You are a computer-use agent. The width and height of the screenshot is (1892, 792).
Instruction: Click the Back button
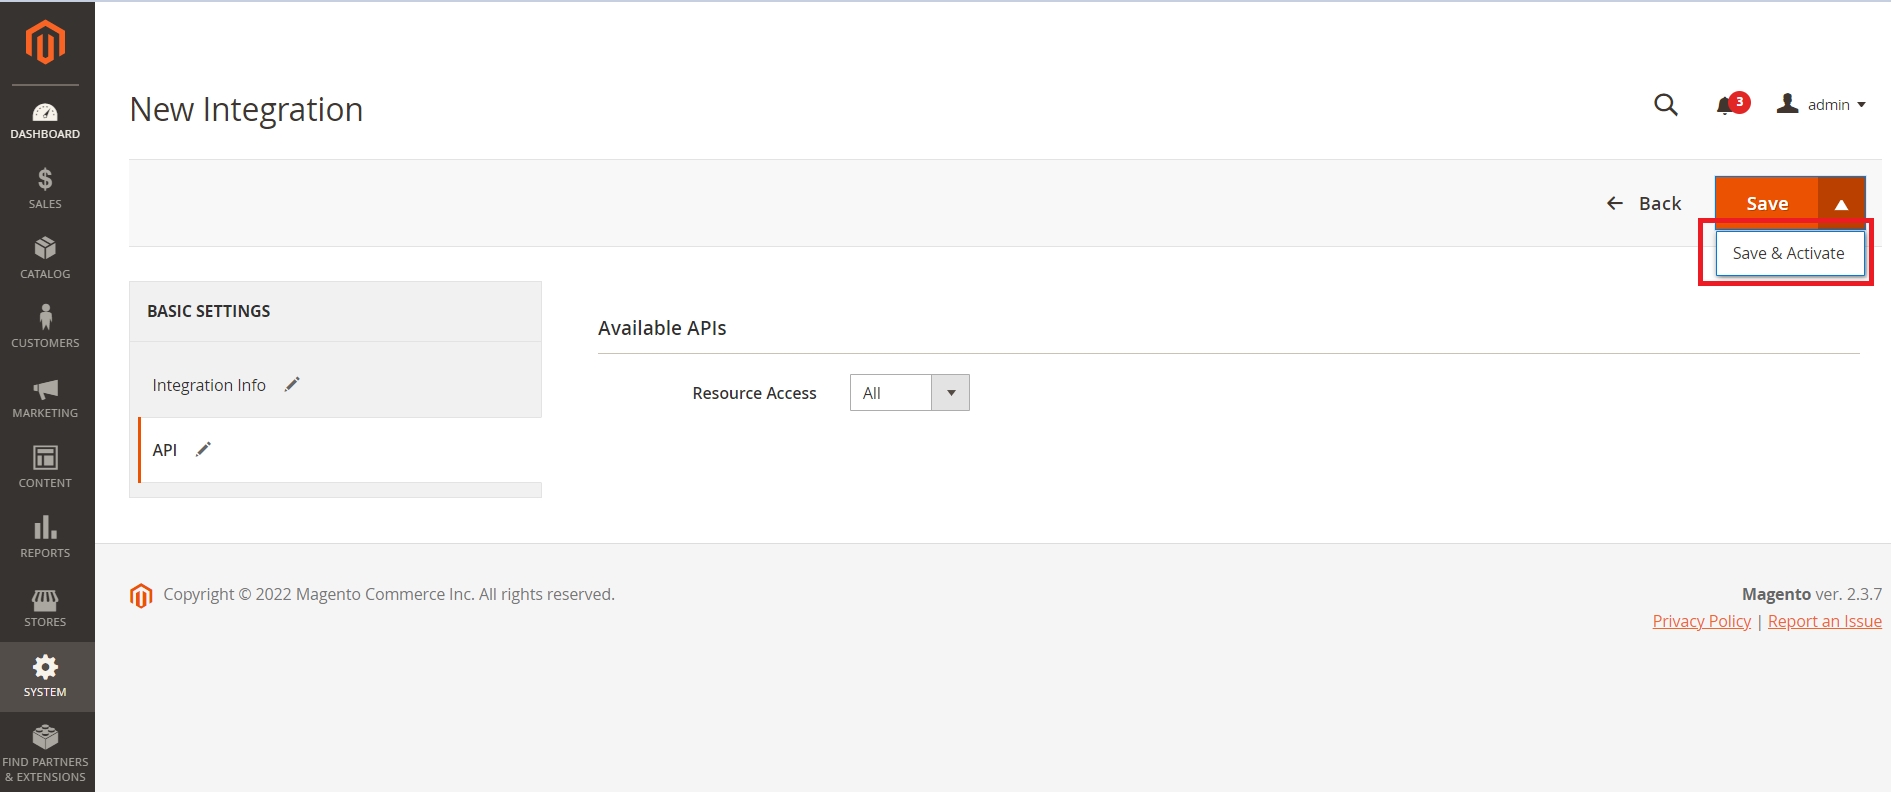click(x=1645, y=204)
